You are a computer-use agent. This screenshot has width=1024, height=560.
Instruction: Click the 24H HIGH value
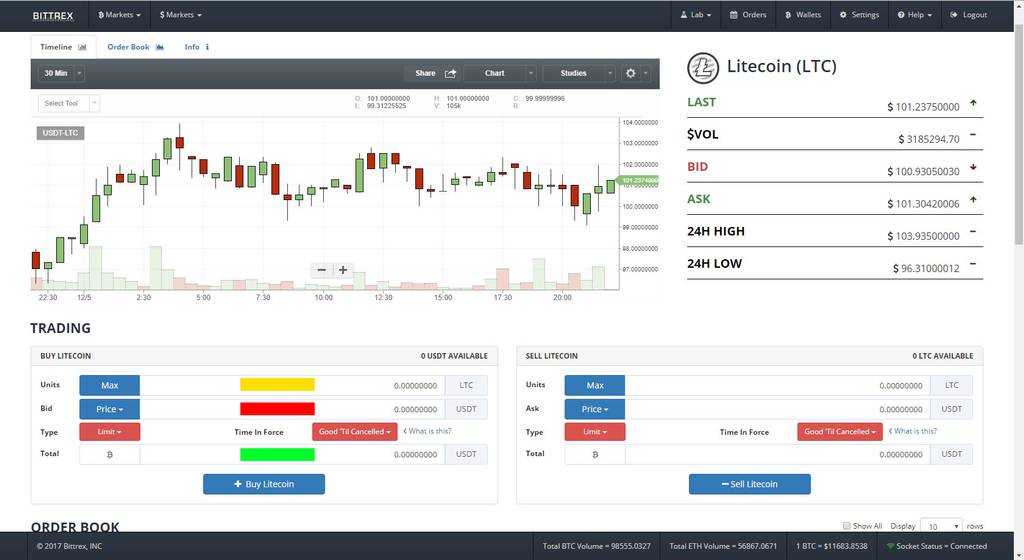click(923, 236)
